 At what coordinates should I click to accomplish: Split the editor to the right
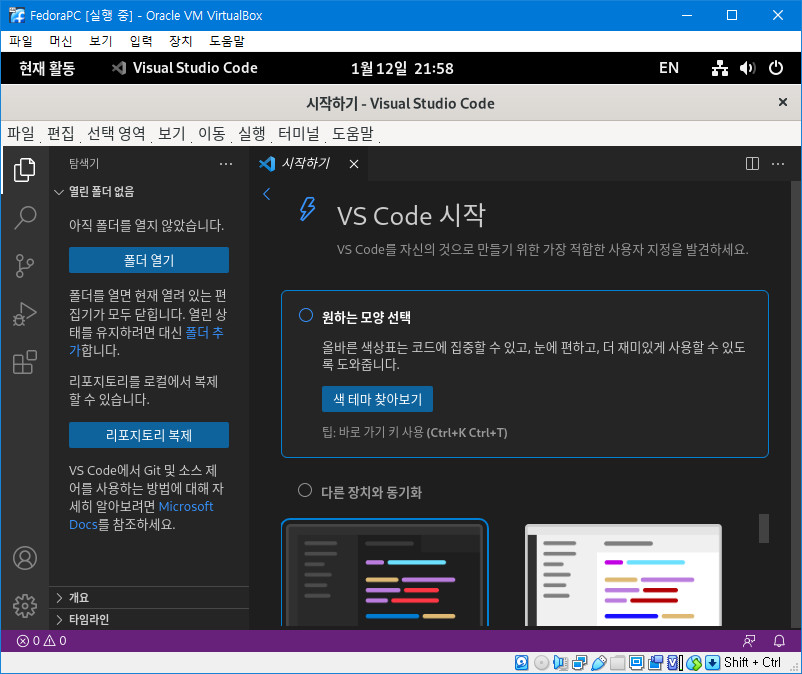tap(752, 164)
